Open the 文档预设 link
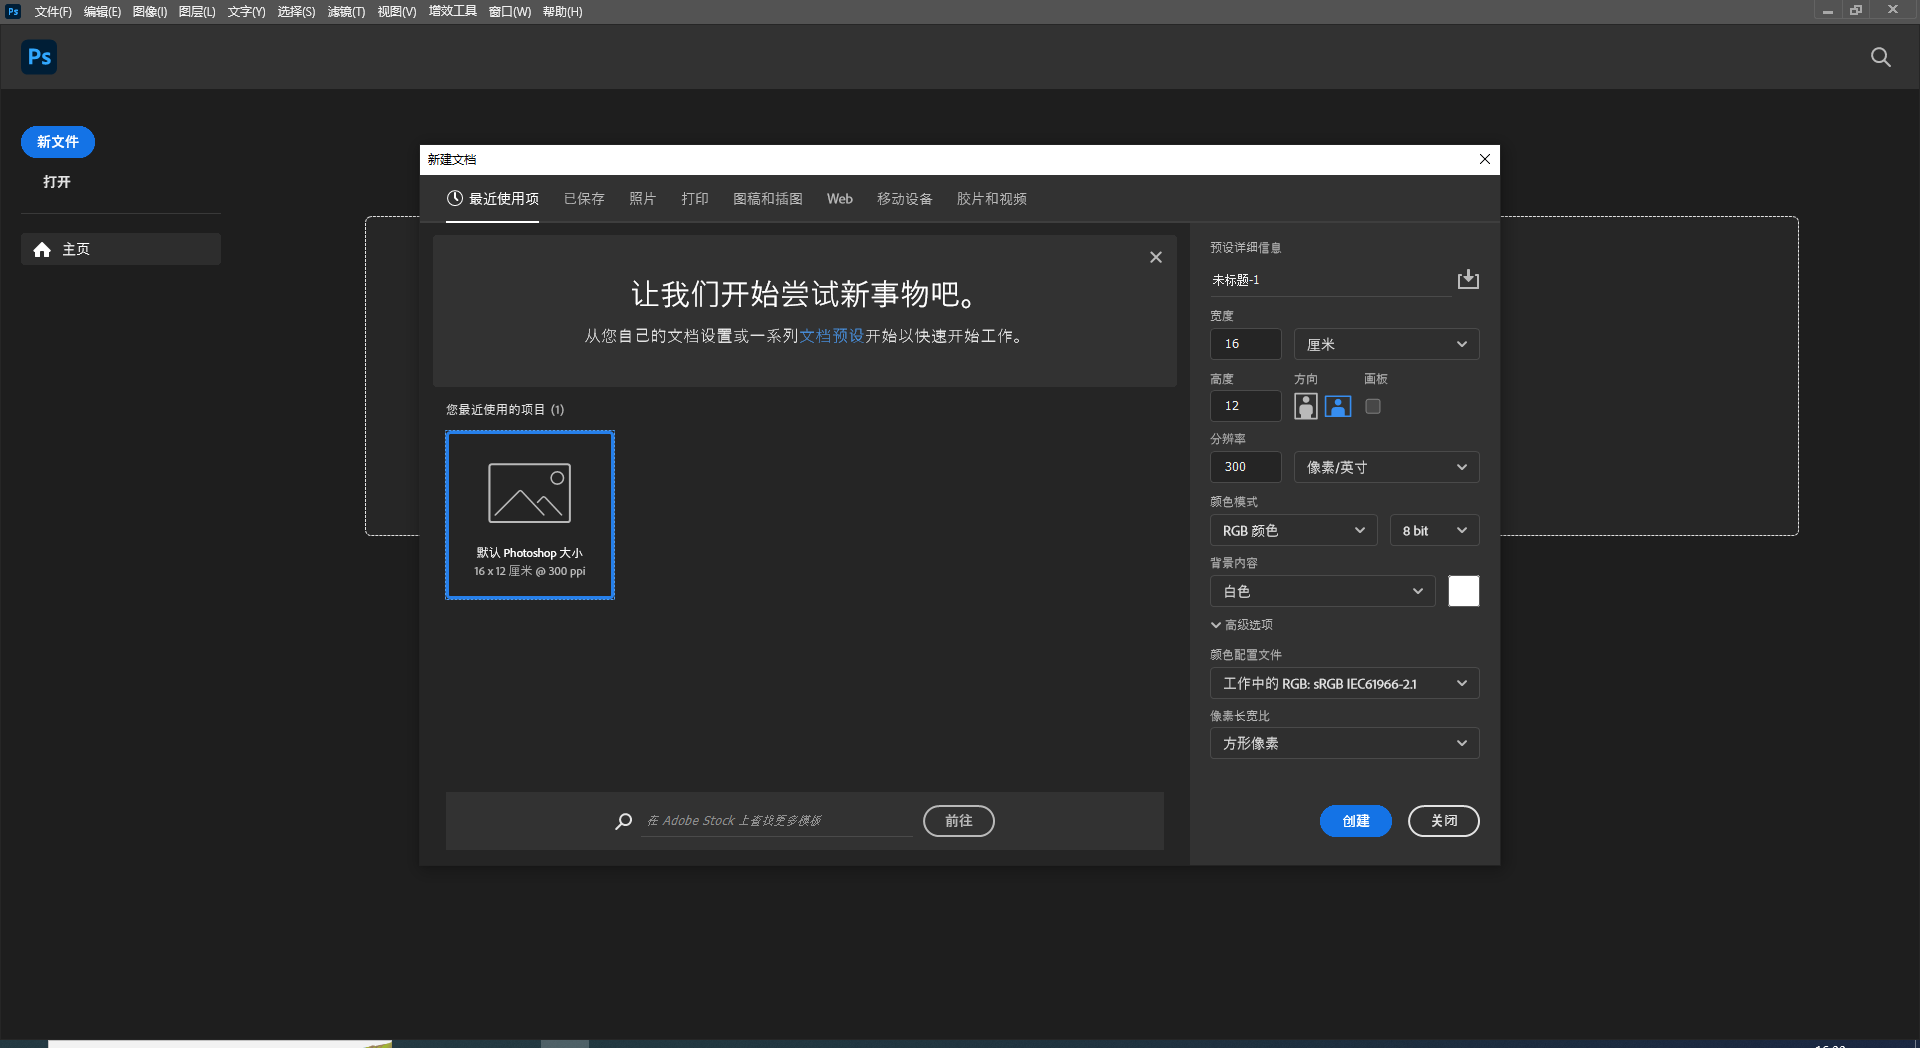 pyautogui.click(x=833, y=336)
